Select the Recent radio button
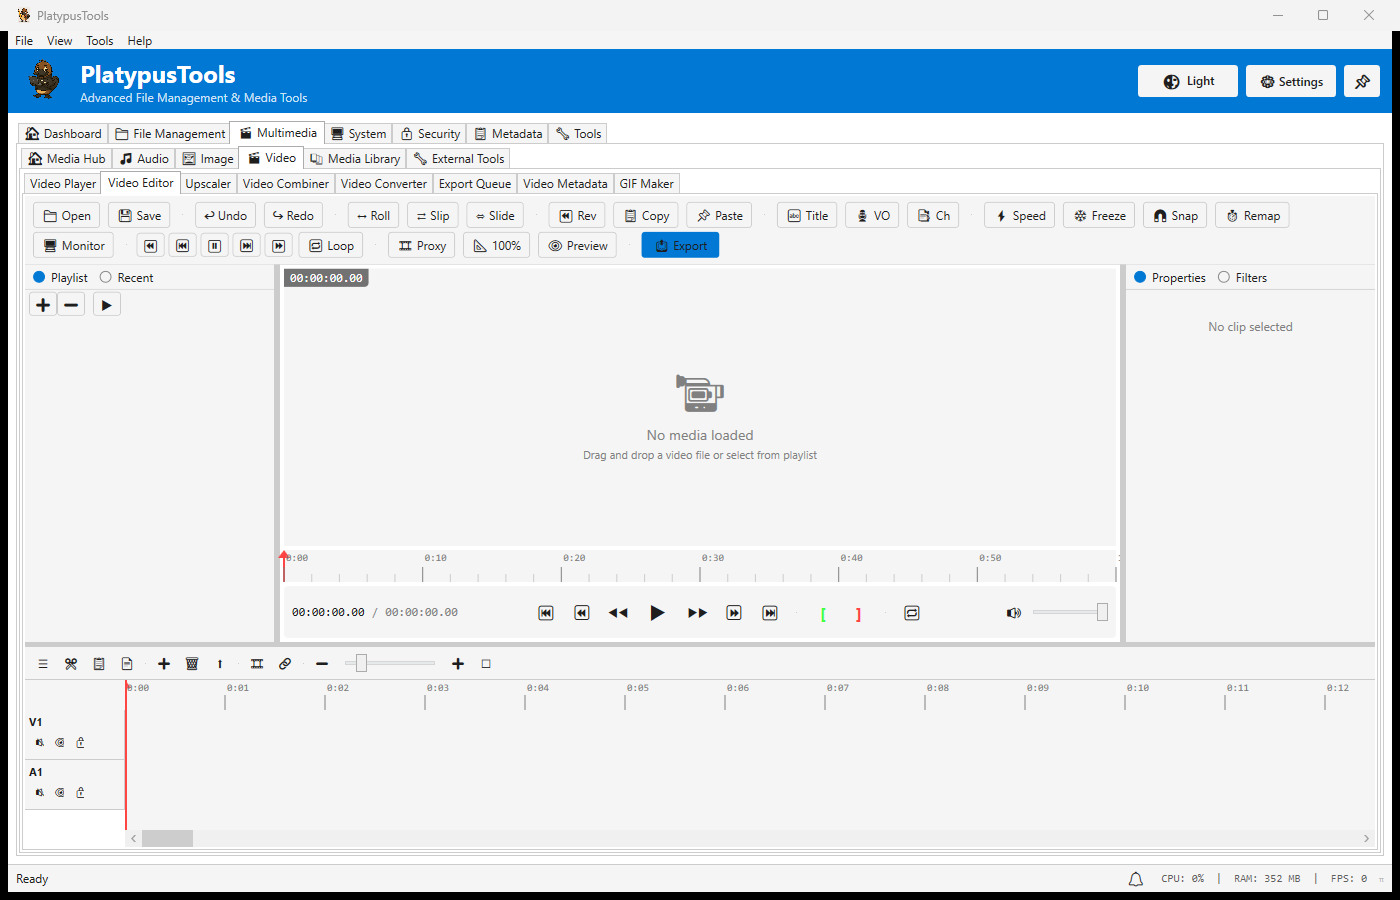 106,277
